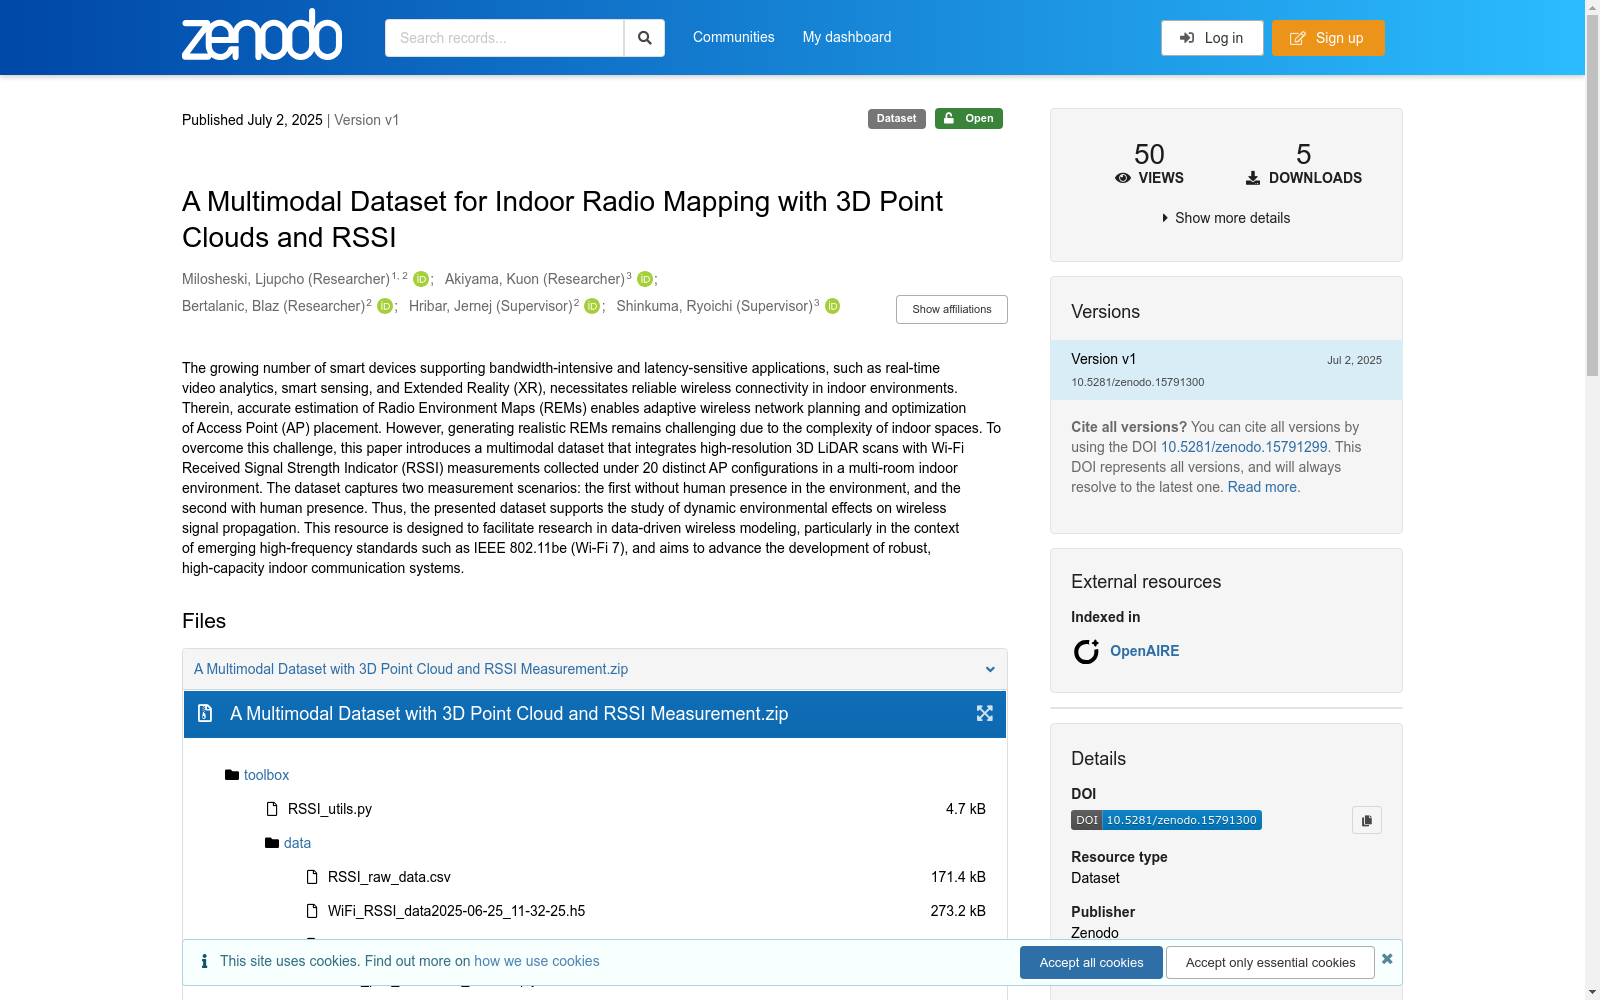Click into the Search records field
This screenshot has width=1600, height=1000.
pos(504,38)
